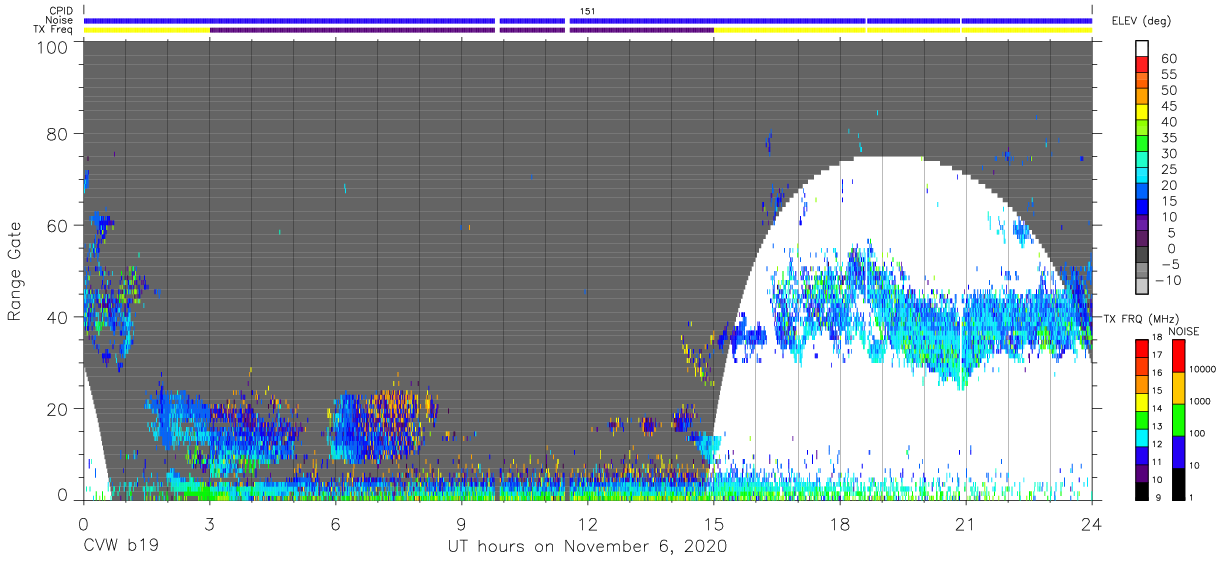Click the blue Noise strip above the plot
The width and height of the screenshot is (1228, 567).
(x=588, y=20)
